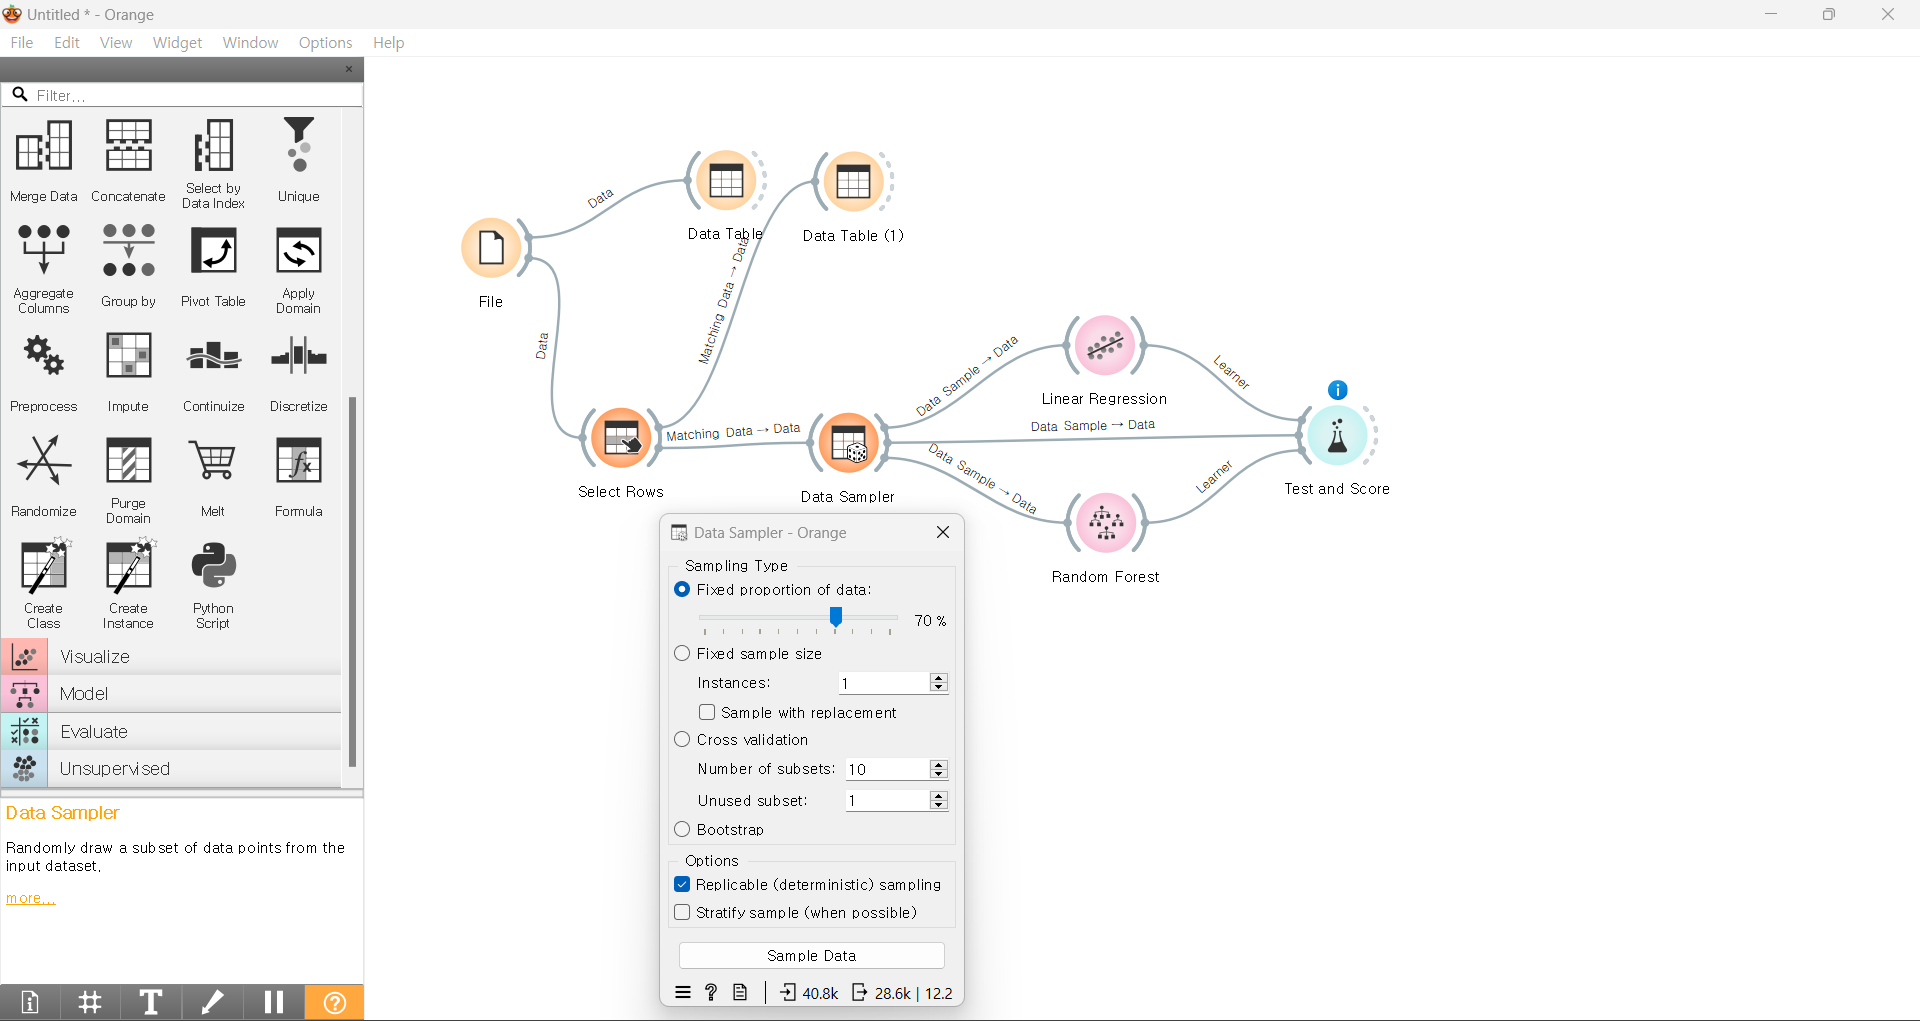Select the Unique widget
The height and width of the screenshot is (1021, 1920).
[x=298, y=160]
